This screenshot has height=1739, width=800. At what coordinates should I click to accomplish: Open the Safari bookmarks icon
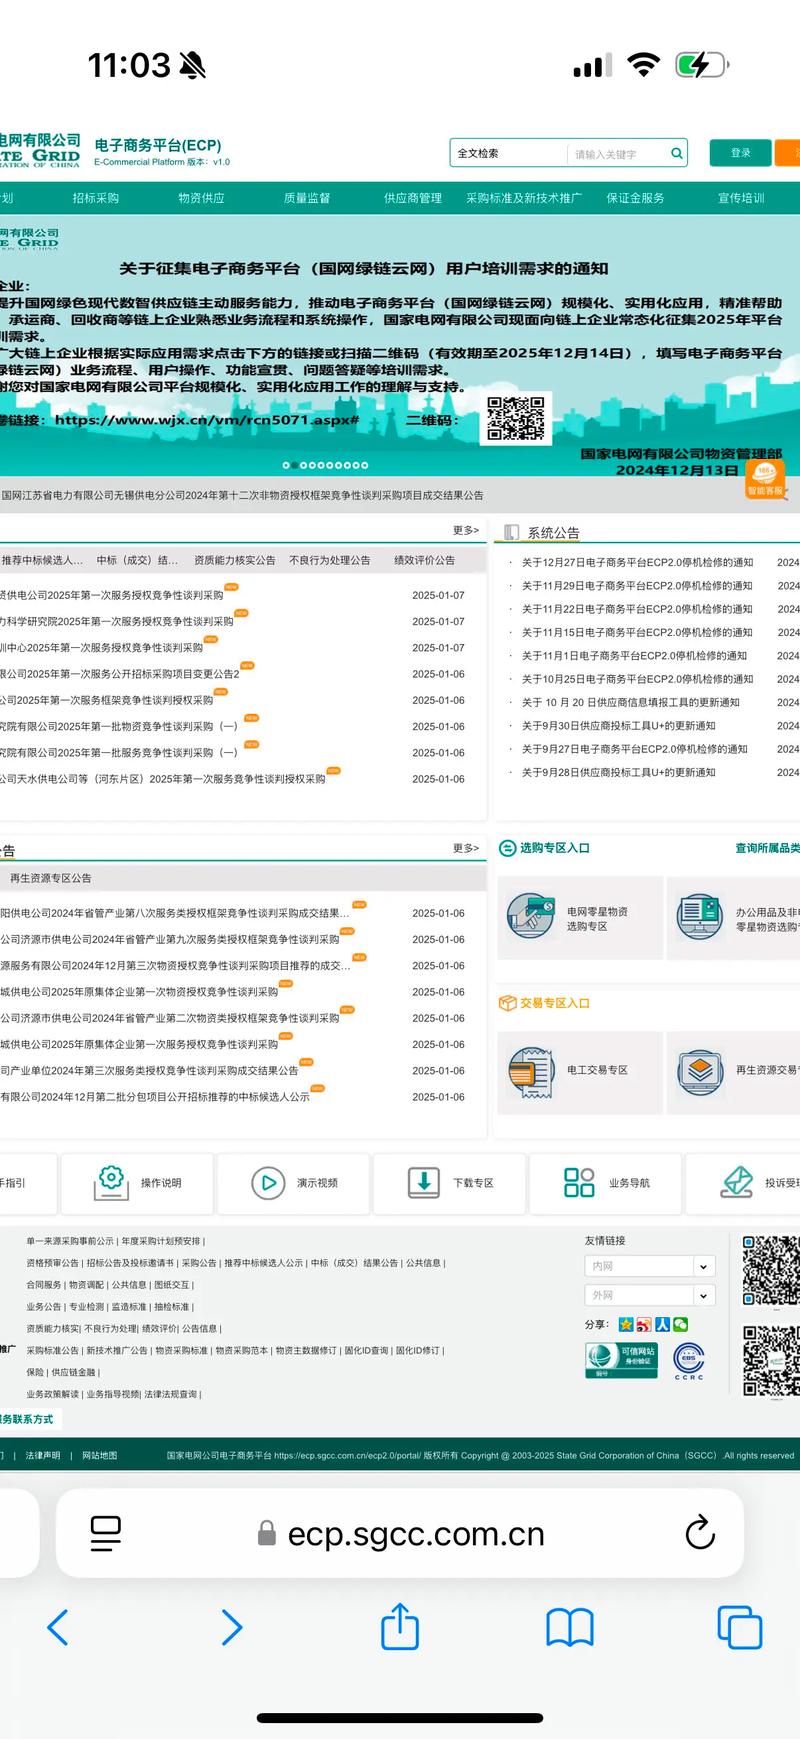tap(570, 1627)
